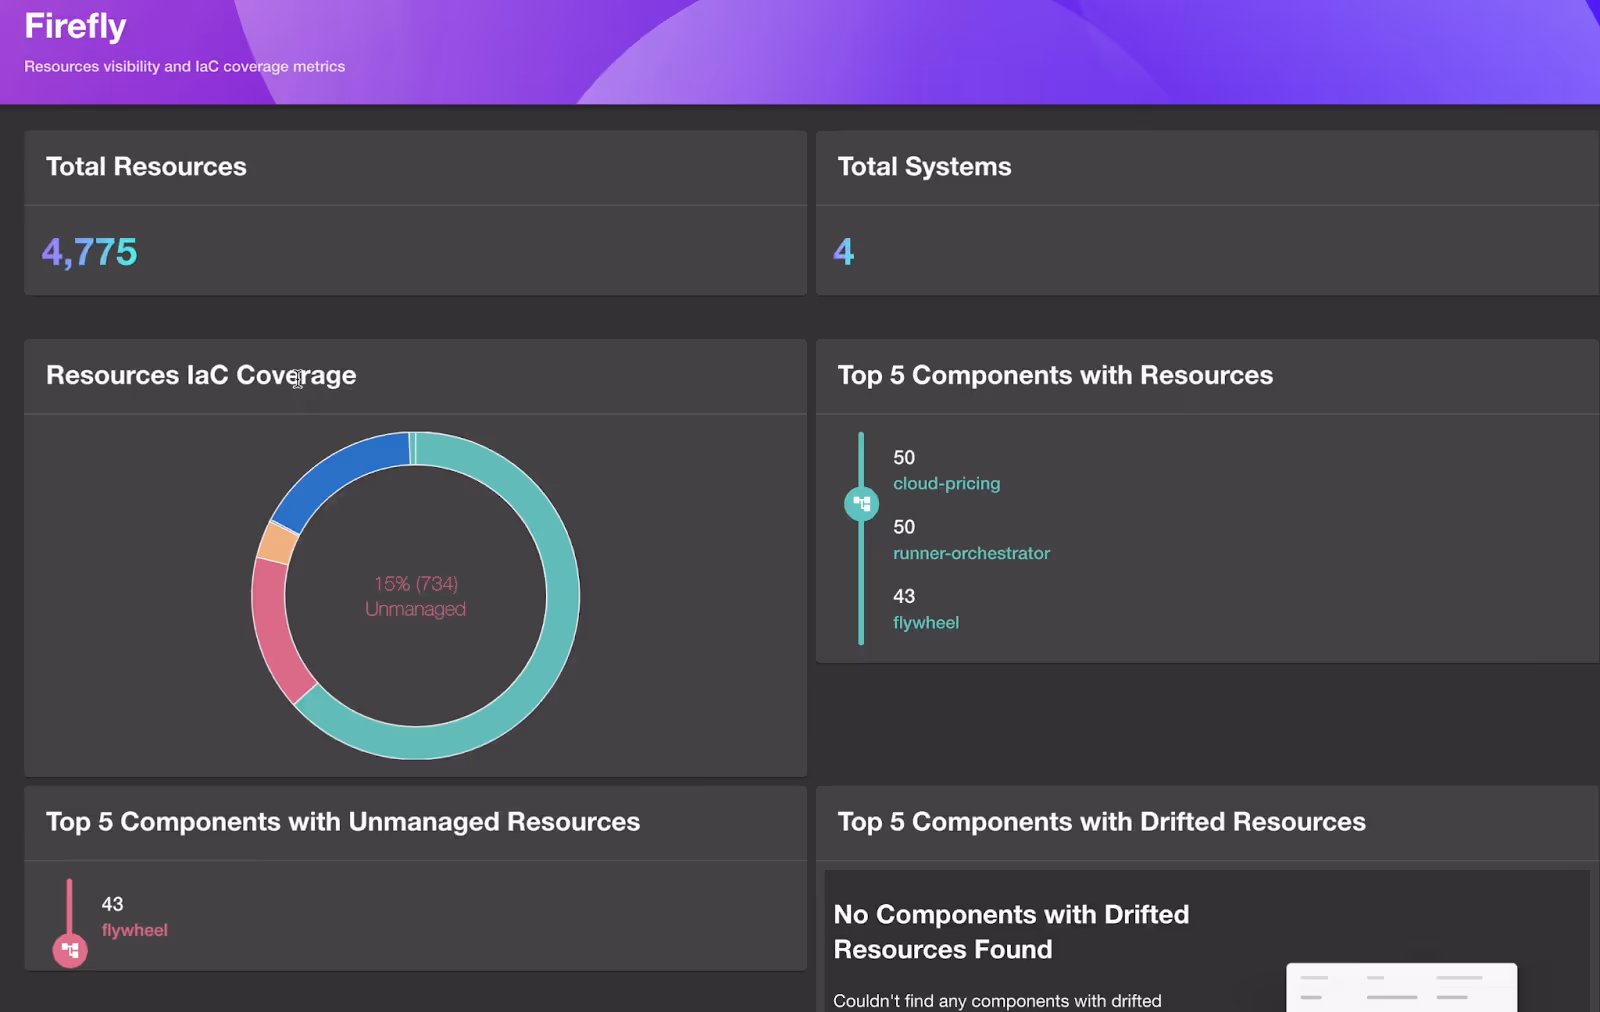The height and width of the screenshot is (1012, 1600).
Task: Open the cloud-pricing component link
Action: (x=946, y=483)
